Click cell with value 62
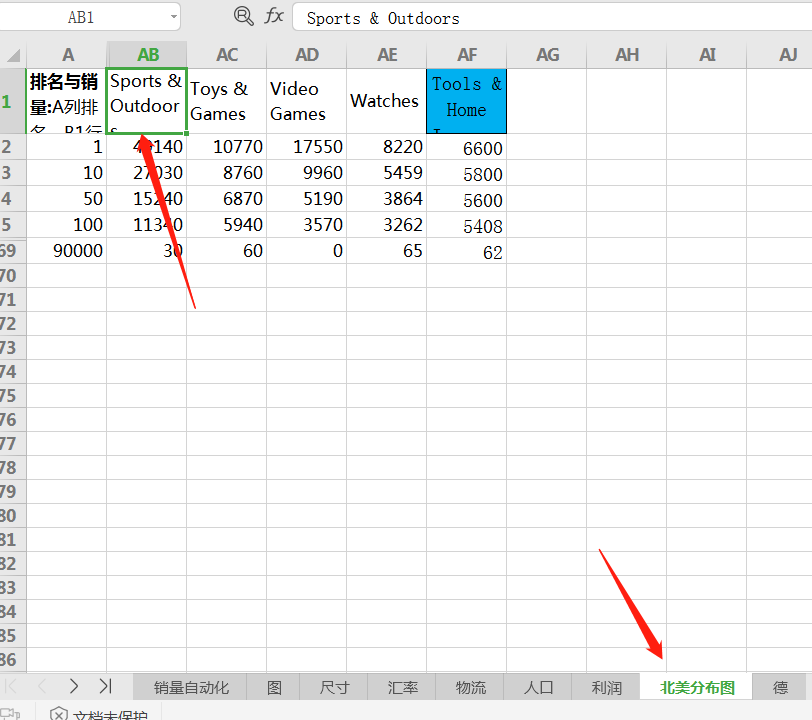812x720 pixels. (467, 252)
